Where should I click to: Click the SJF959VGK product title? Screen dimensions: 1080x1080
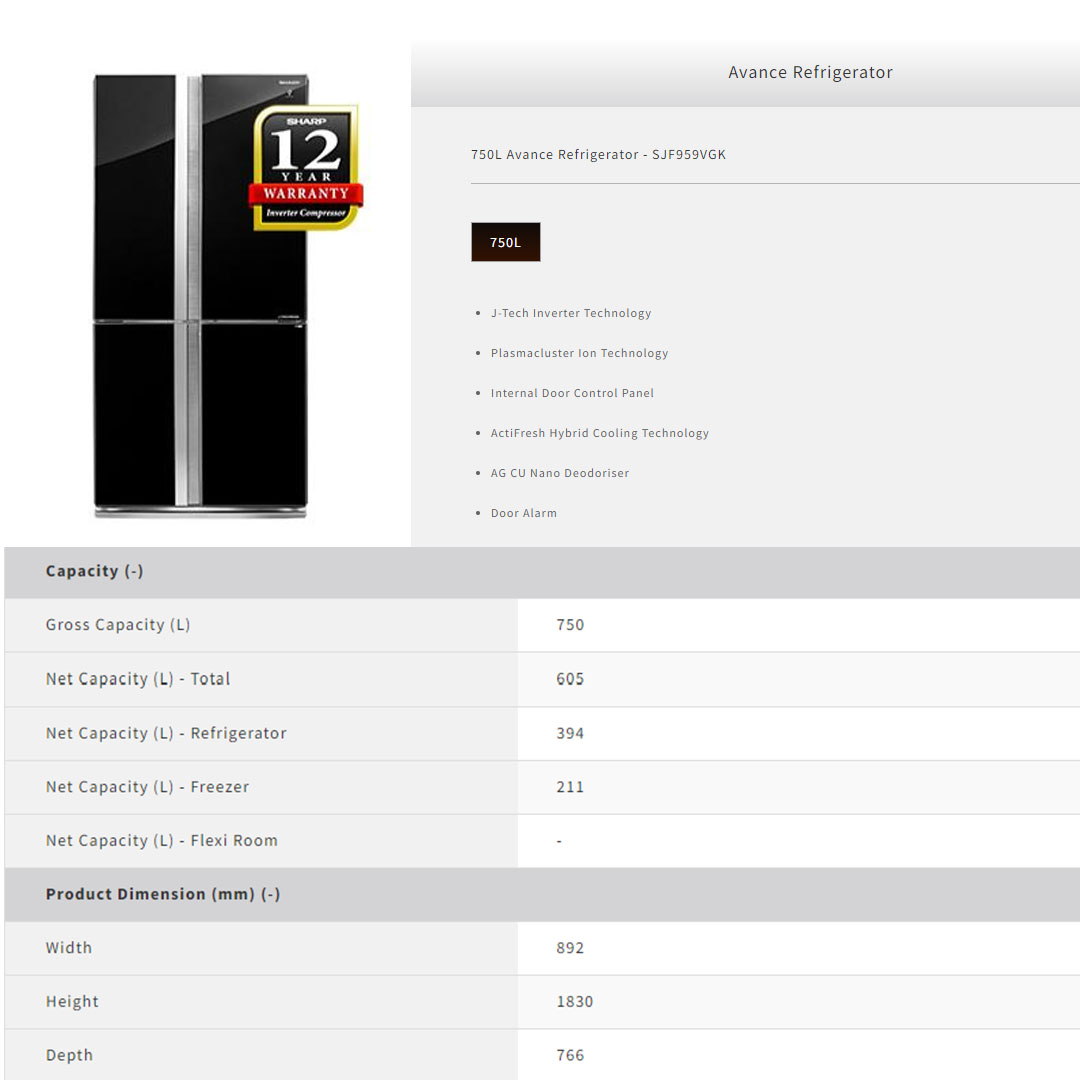point(598,154)
